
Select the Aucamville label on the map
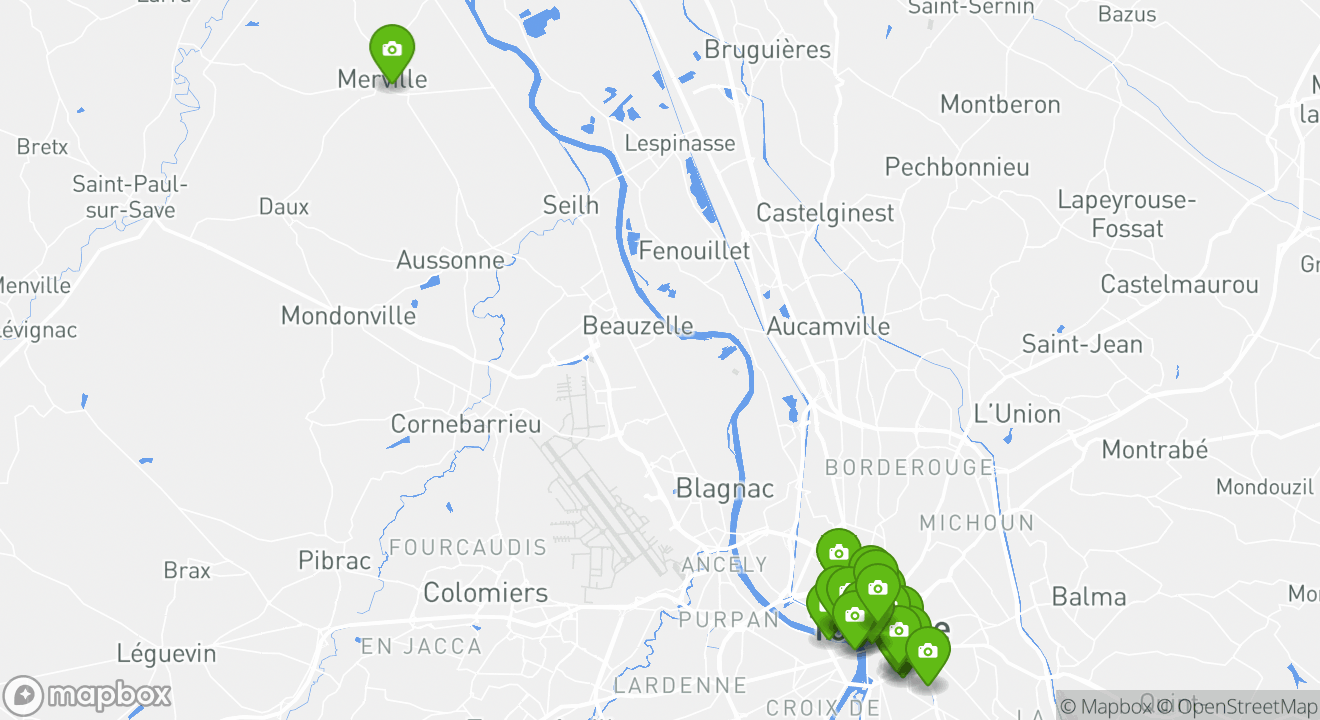[x=828, y=326]
